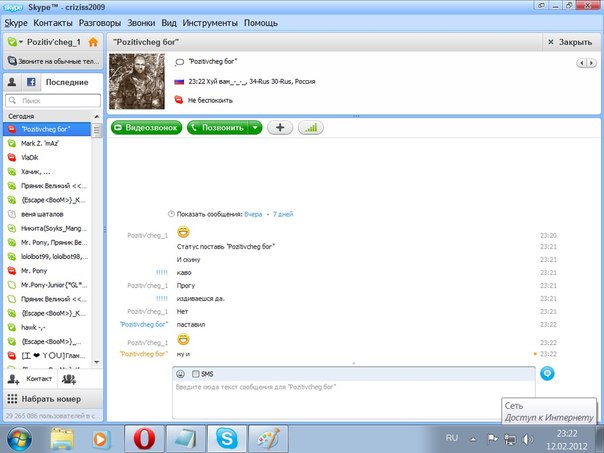Open the Contacts tab with person icon
The height and width of the screenshot is (453, 604).
[12, 82]
